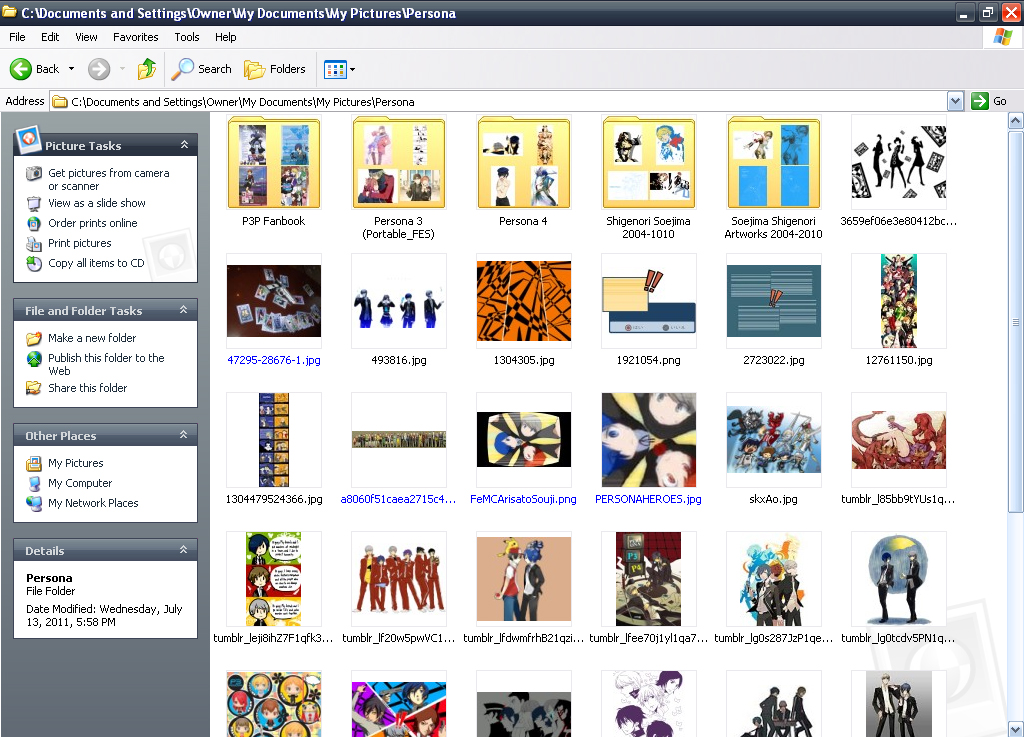
Task: Click Publish this folder to the Web
Action: click(106, 364)
